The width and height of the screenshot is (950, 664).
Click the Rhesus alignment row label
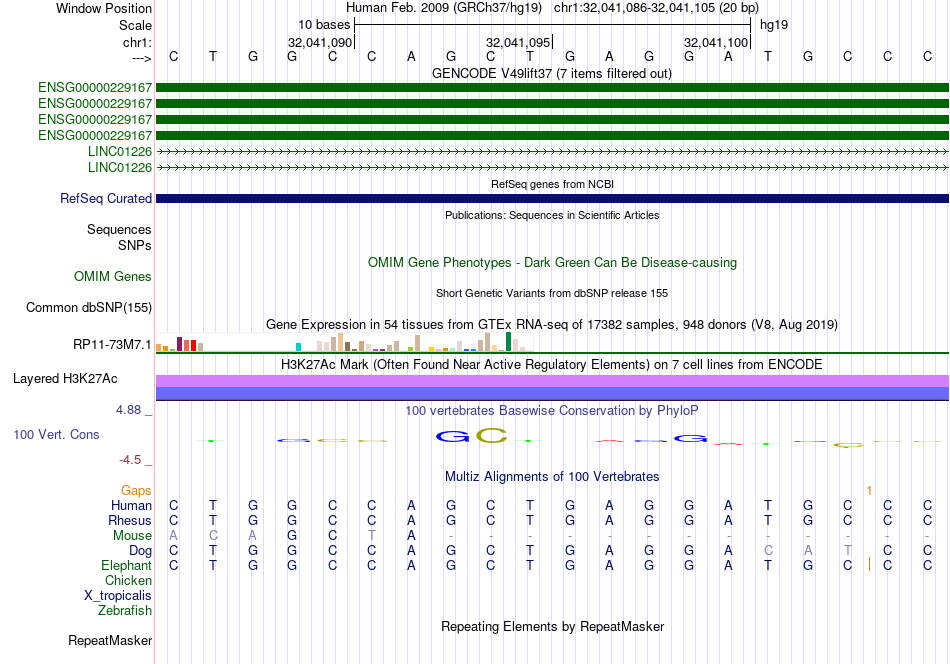[130, 521]
